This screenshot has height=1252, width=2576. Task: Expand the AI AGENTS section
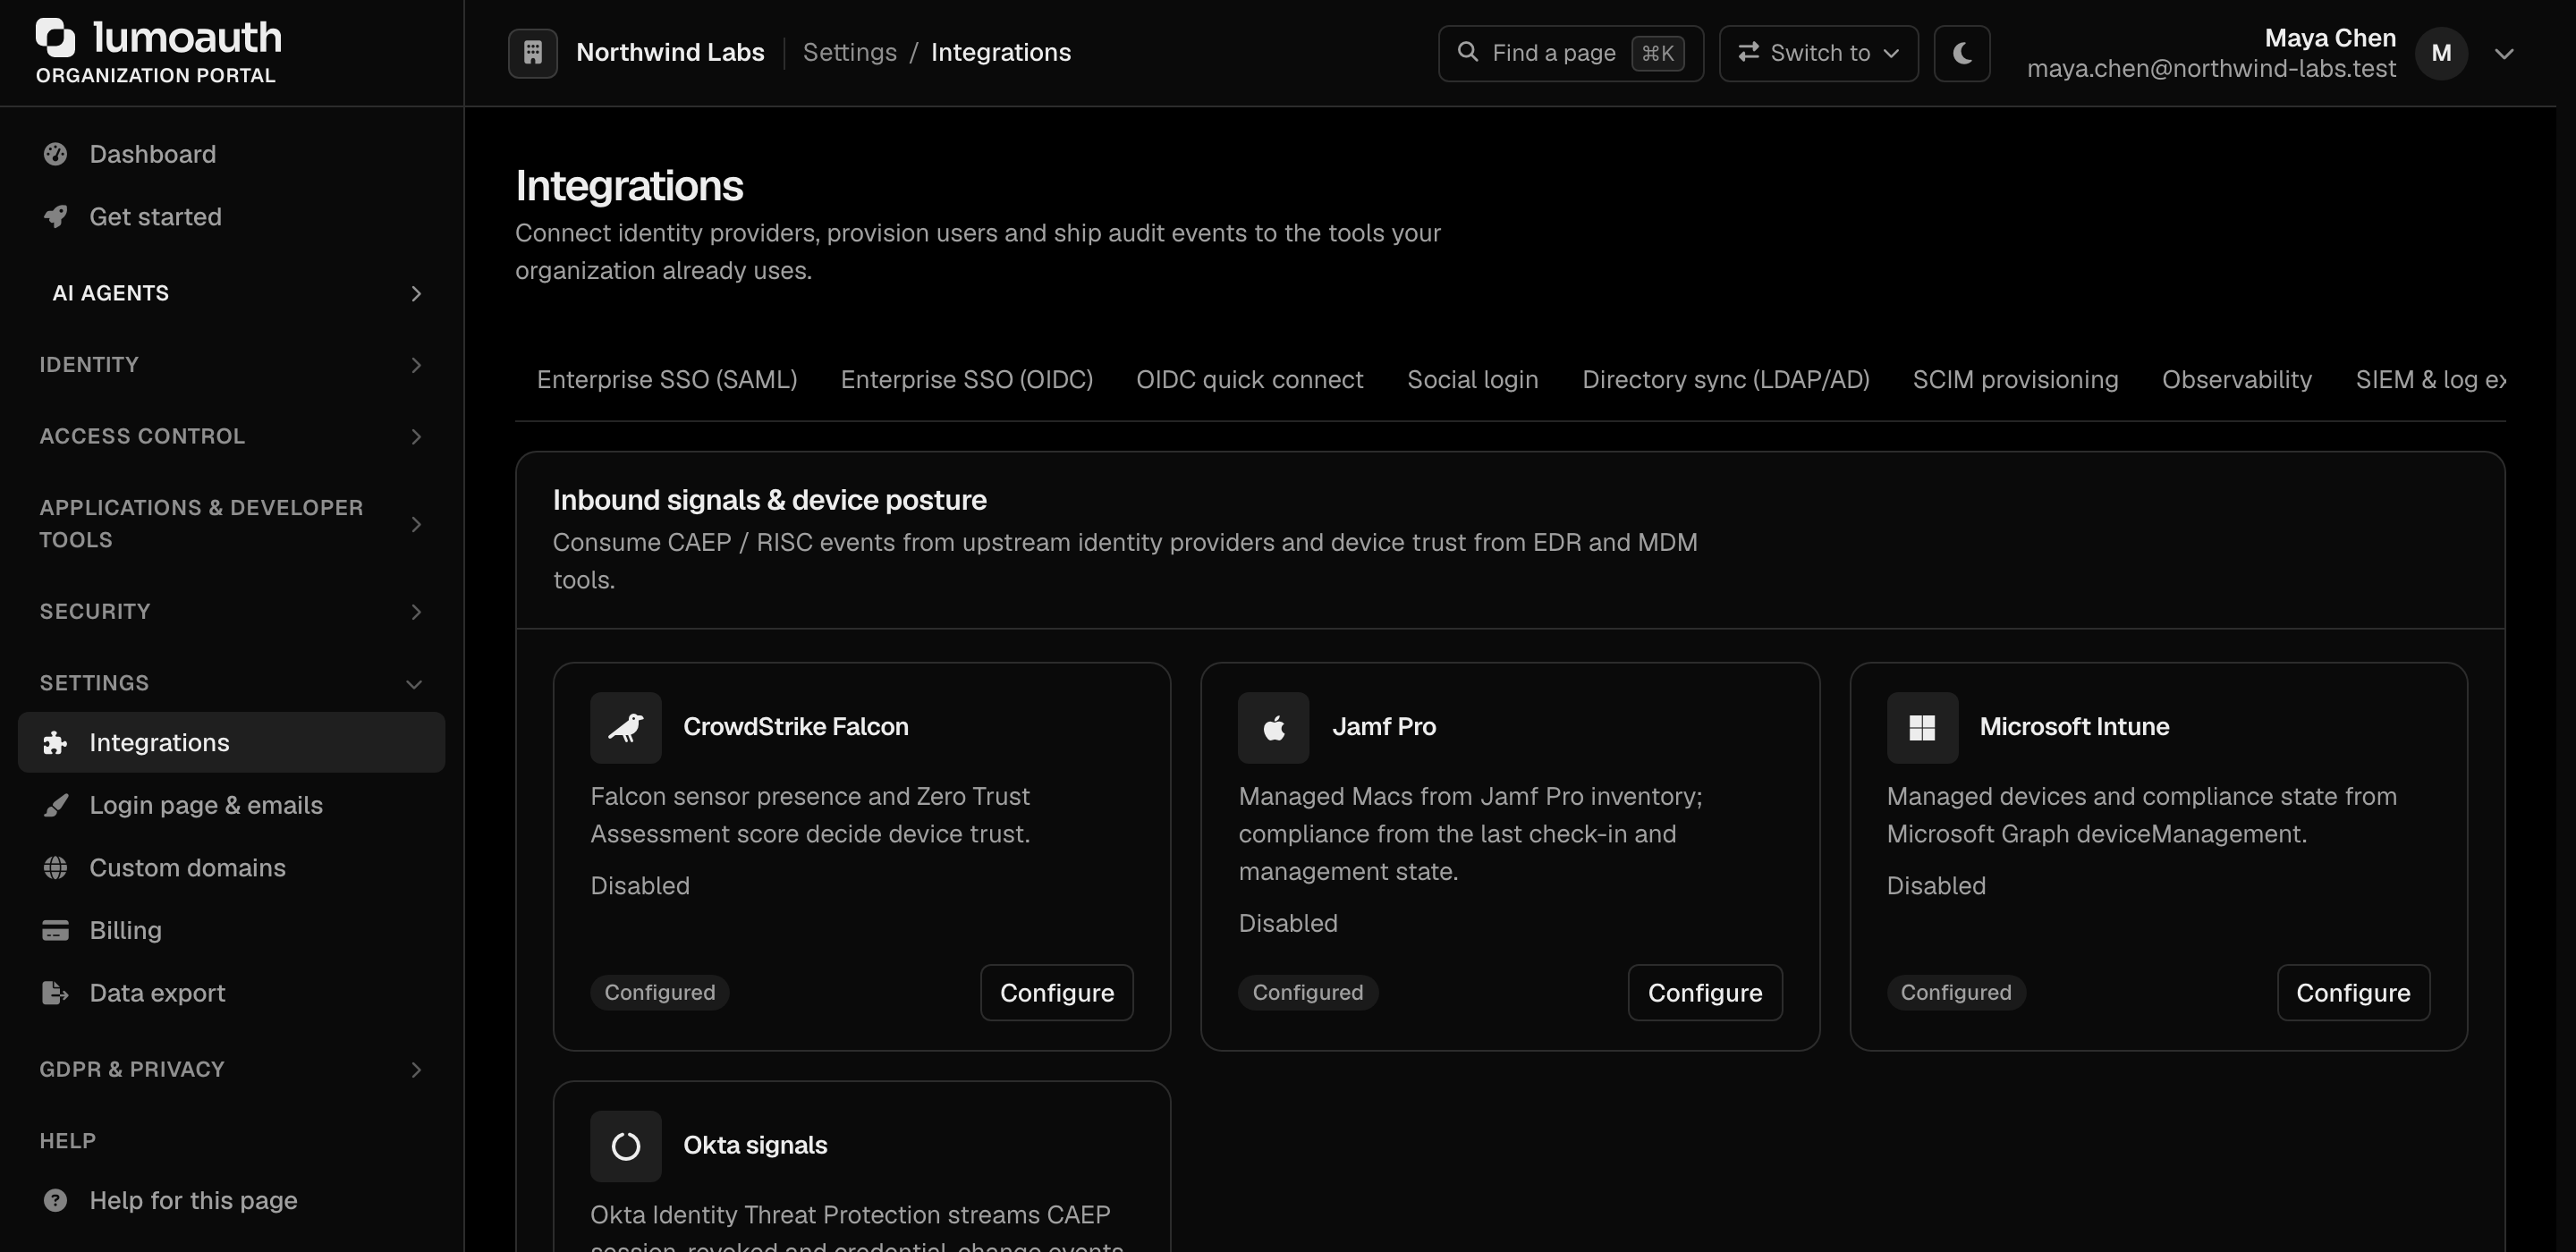[231, 293]
